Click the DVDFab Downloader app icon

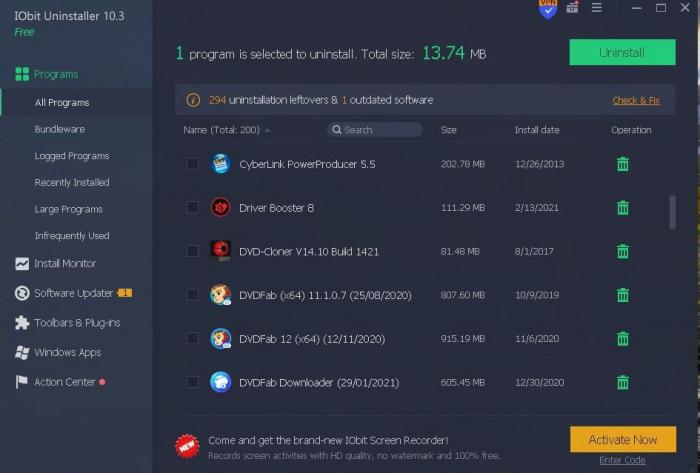tap(221, 382)
